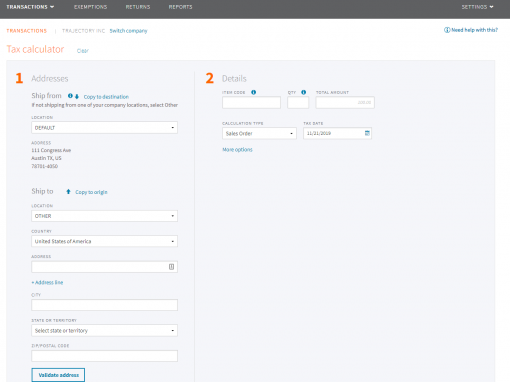Image resolution: width=510 pixels, height=382 pixels.
Task: Click the More options link
Action: click(237, 149)
